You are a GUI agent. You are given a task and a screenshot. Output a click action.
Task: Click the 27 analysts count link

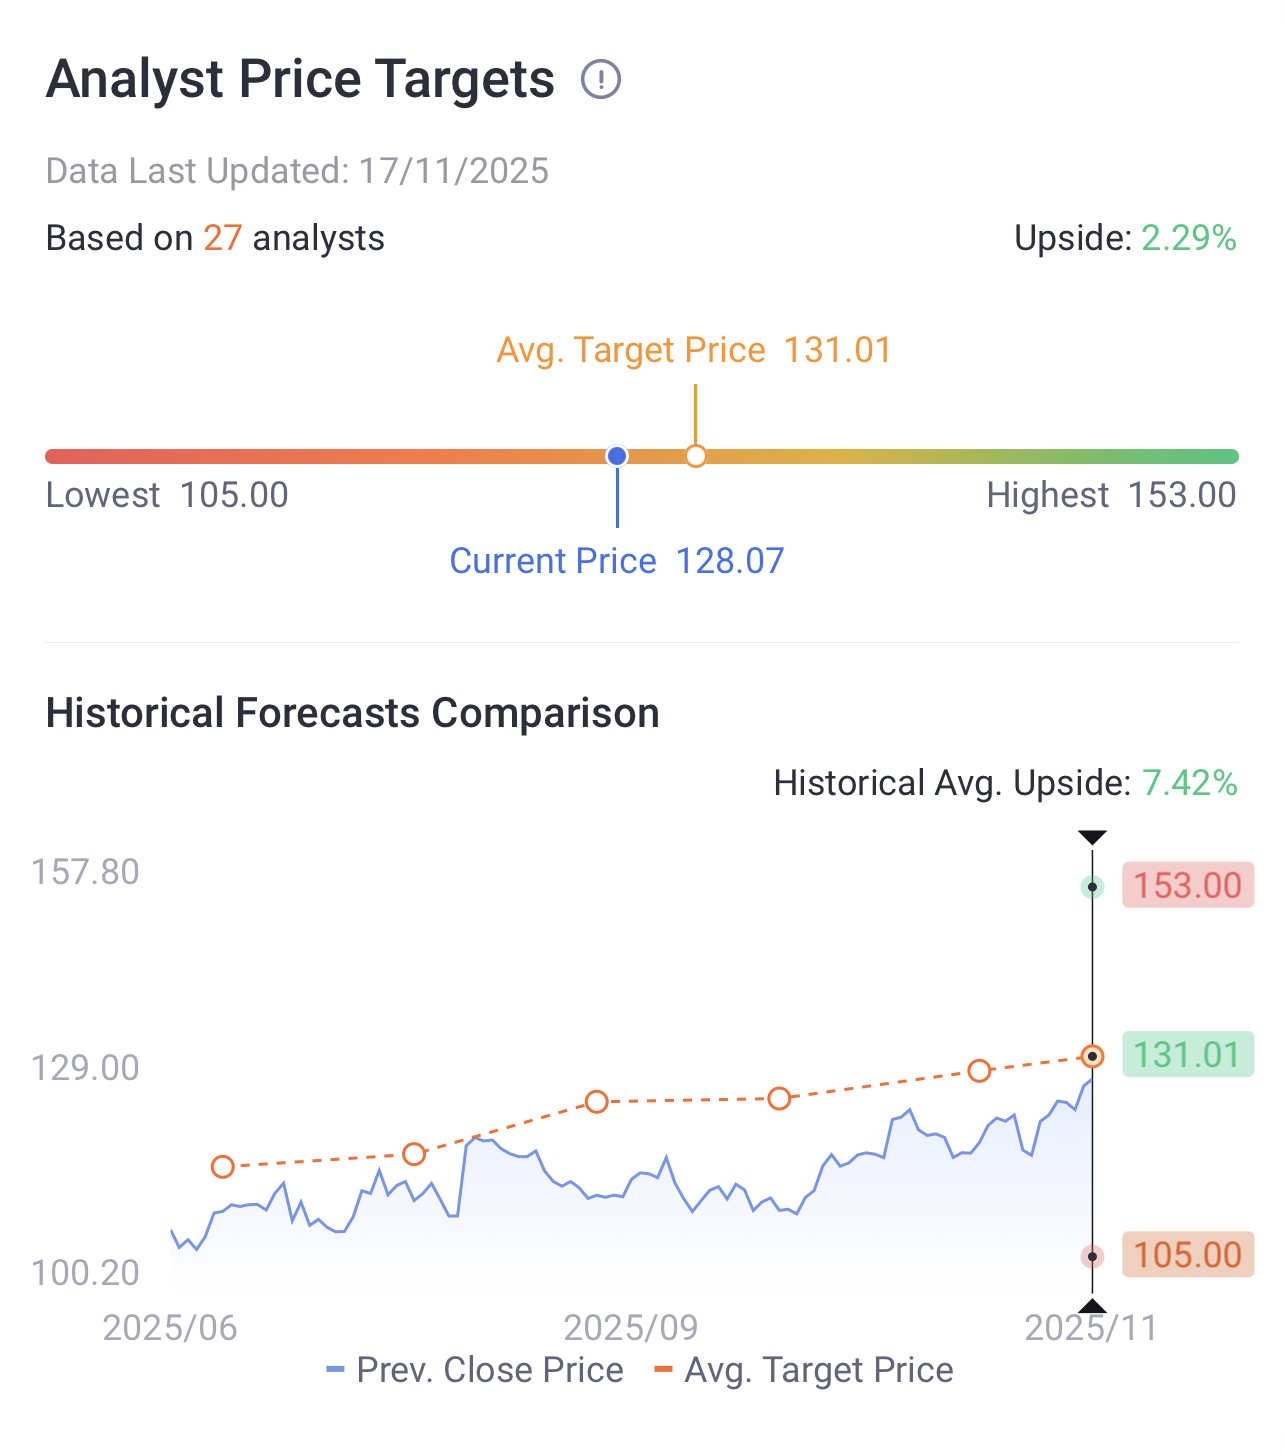(x=223, y=238)
